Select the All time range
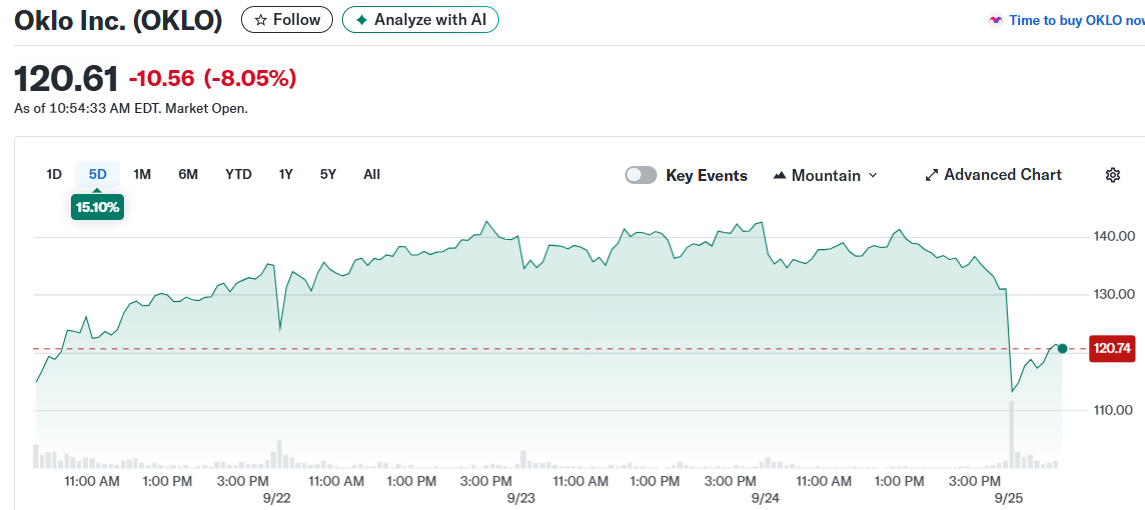The image size is (1145, 510). point(372,175)
